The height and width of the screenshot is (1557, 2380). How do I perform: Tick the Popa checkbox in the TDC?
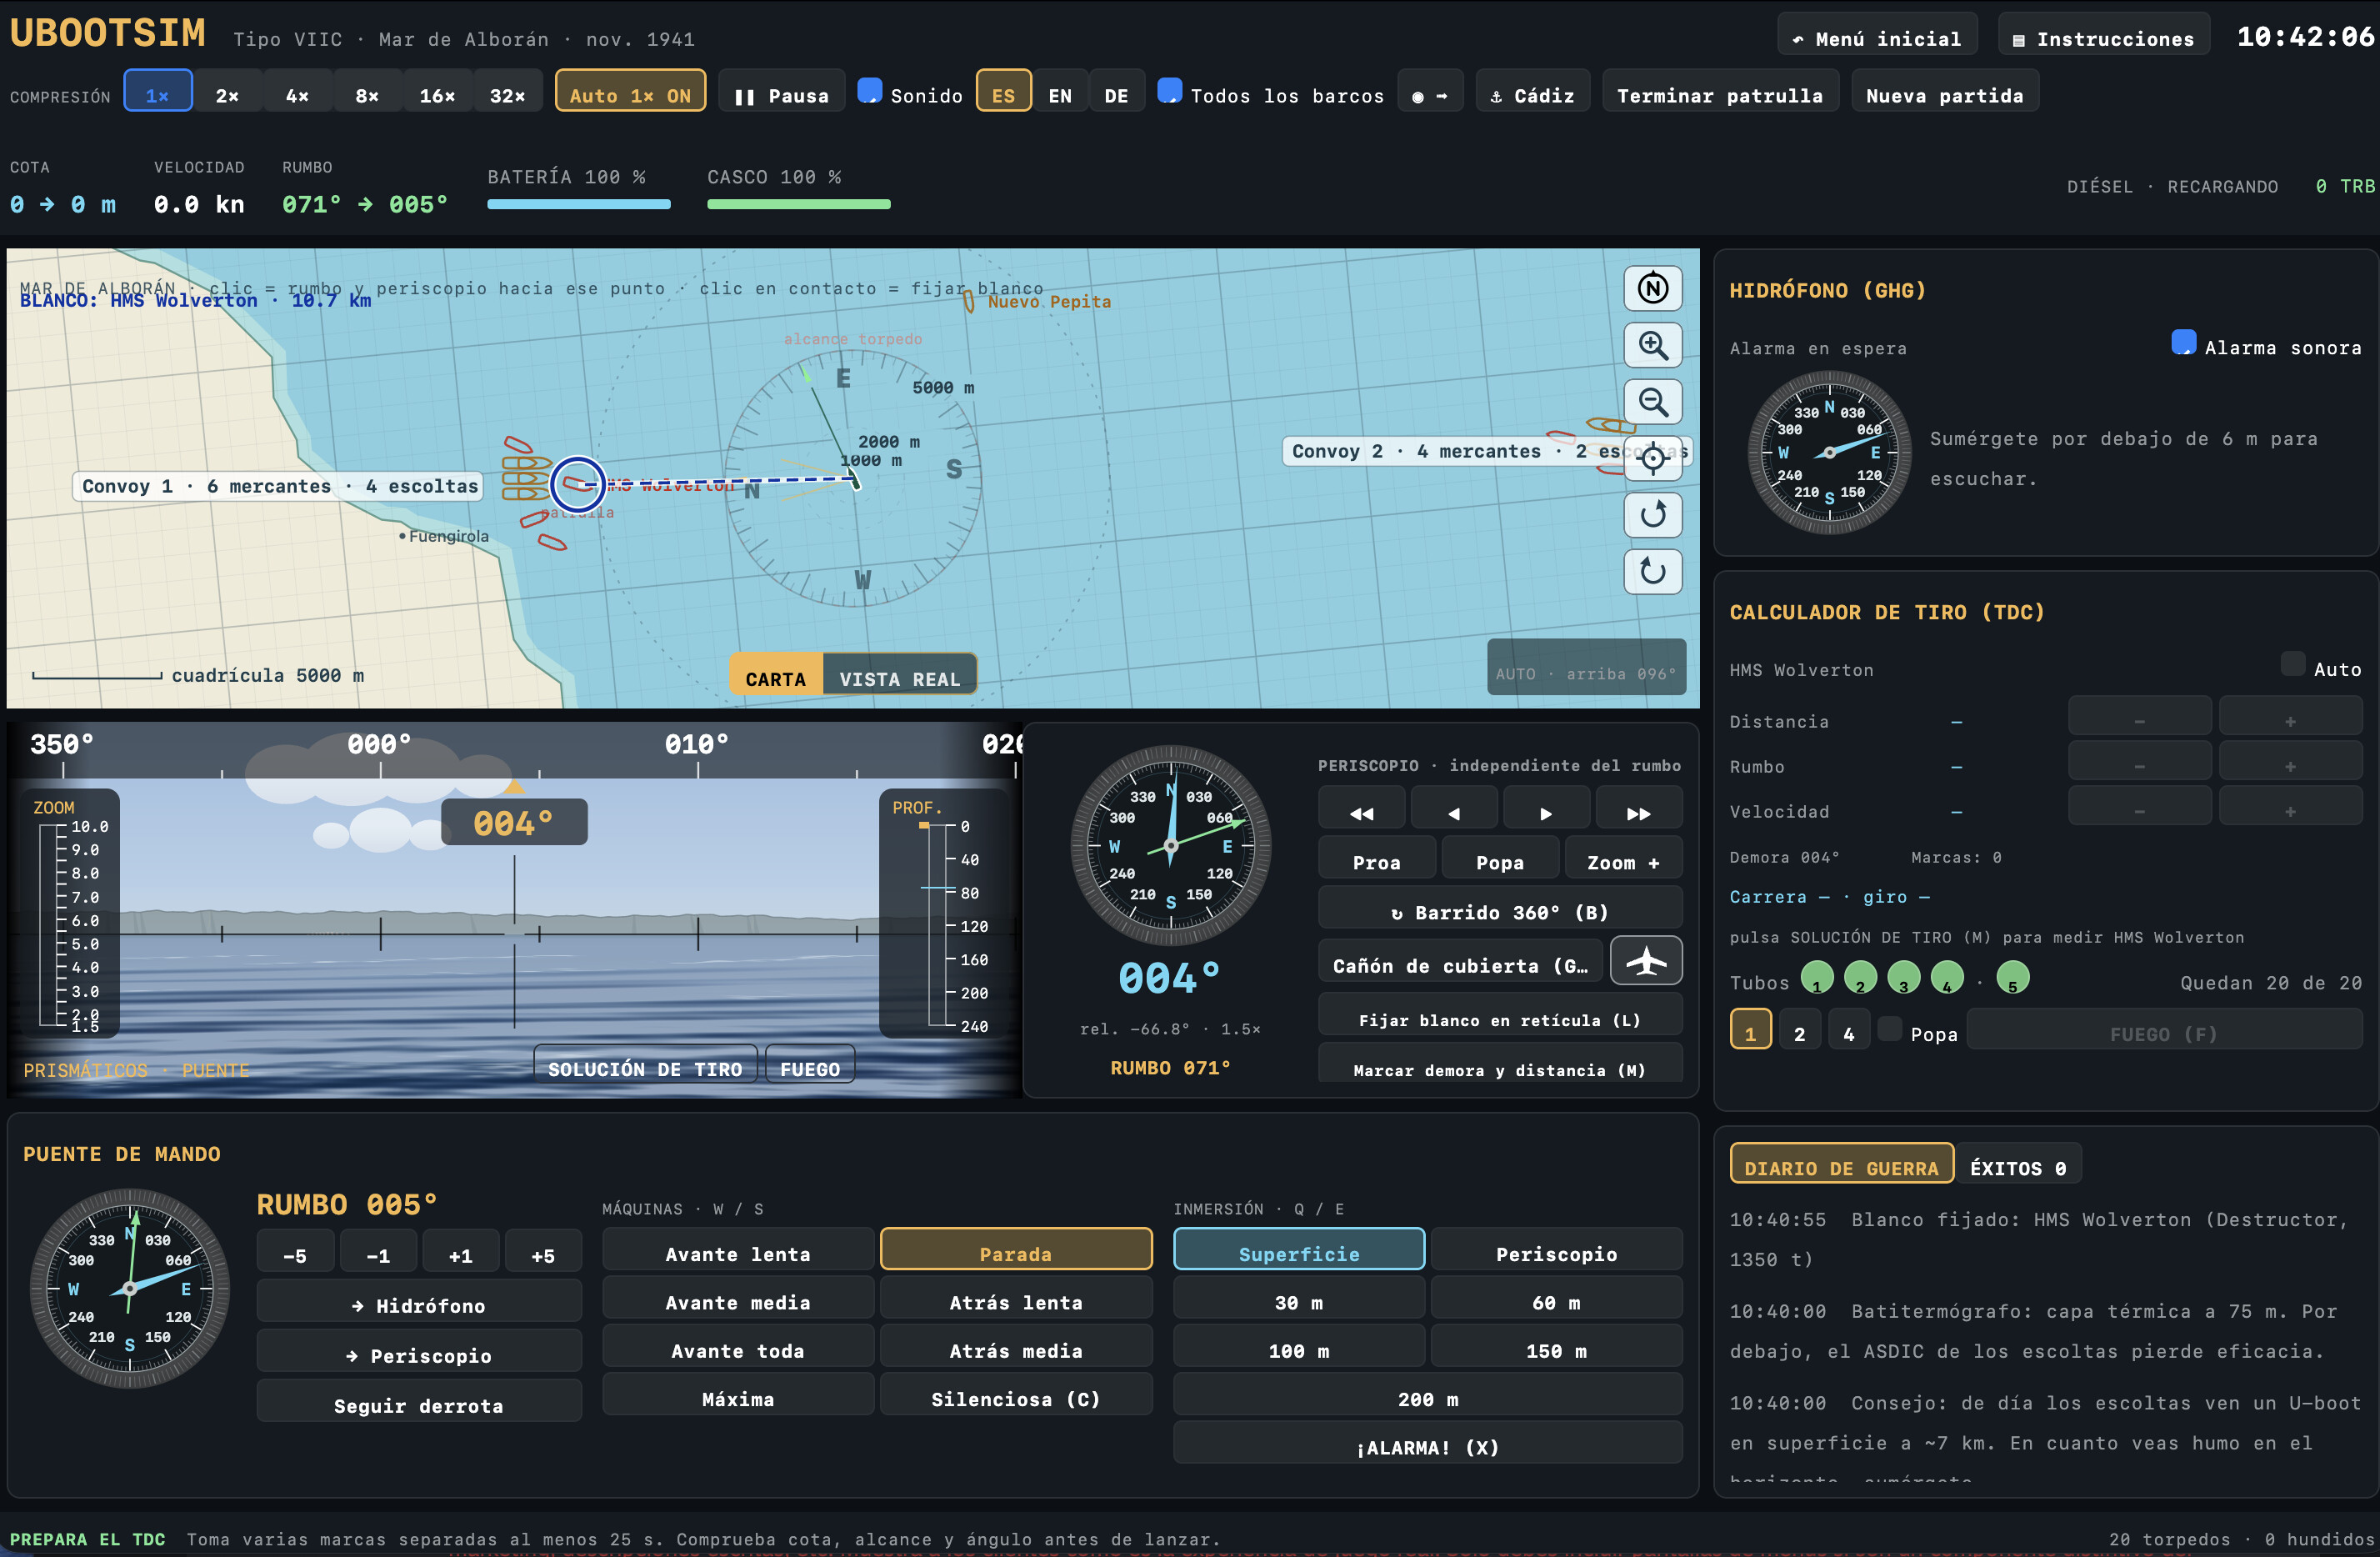point(1889,1028)
